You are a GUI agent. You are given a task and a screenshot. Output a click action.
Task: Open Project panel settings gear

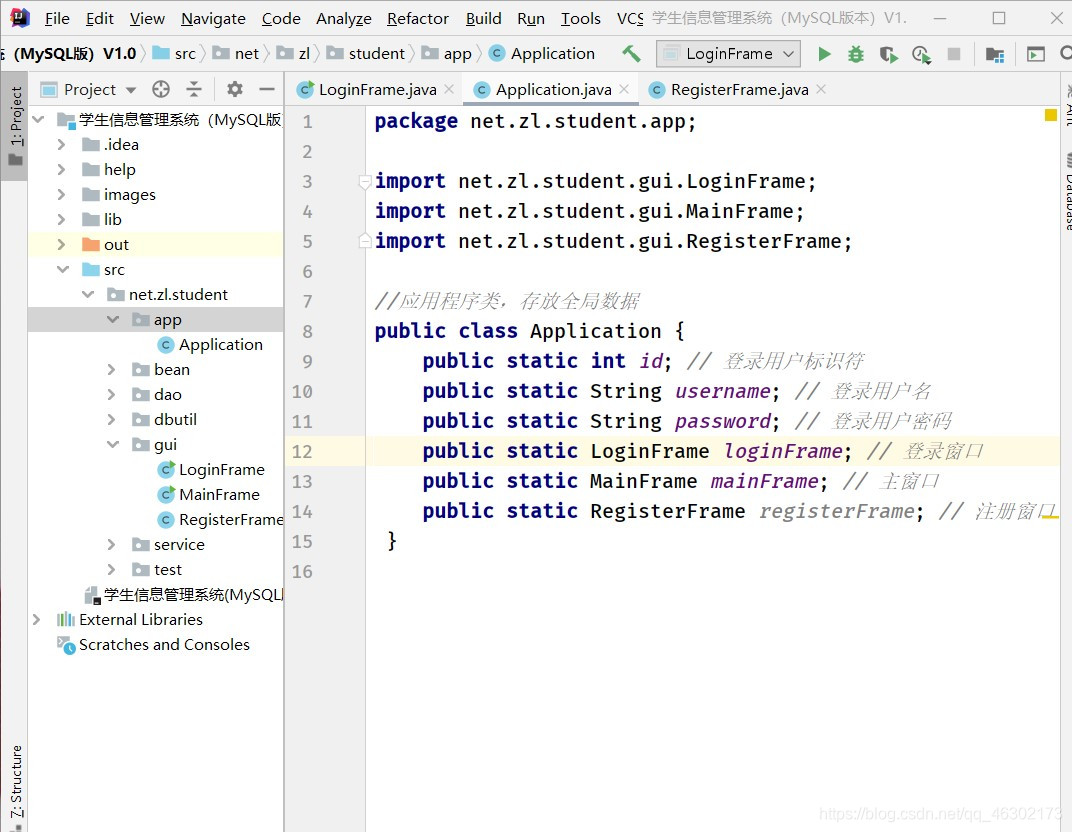point(234,89)
